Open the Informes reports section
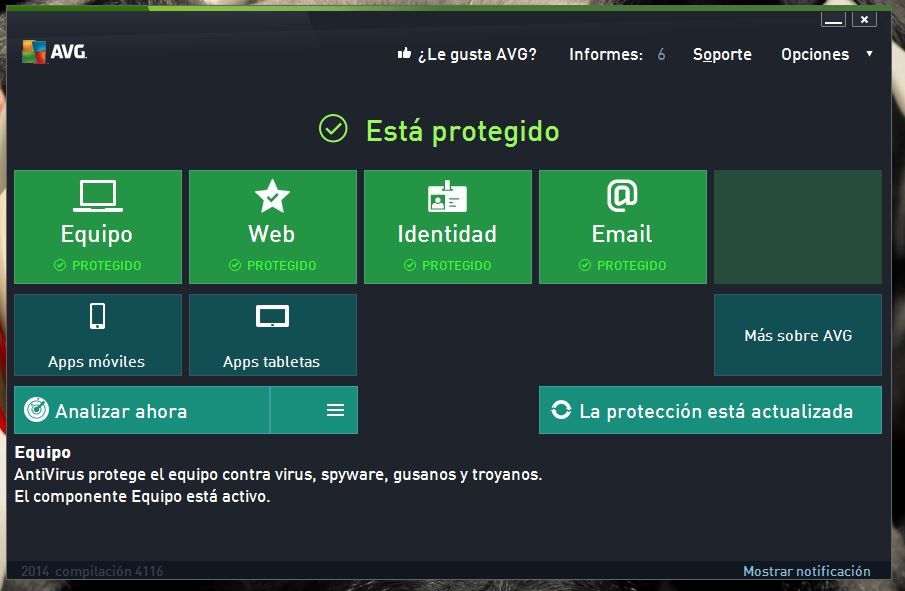 [605, 54]
